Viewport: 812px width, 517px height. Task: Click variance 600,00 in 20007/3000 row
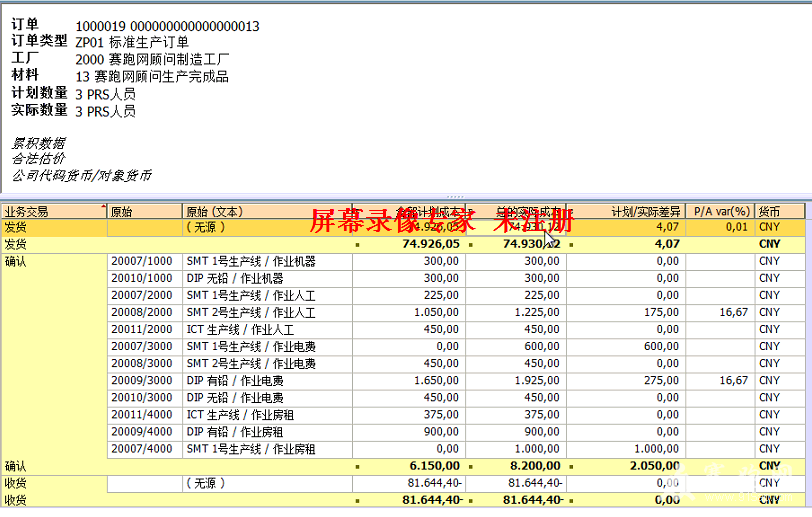(661, 346)
